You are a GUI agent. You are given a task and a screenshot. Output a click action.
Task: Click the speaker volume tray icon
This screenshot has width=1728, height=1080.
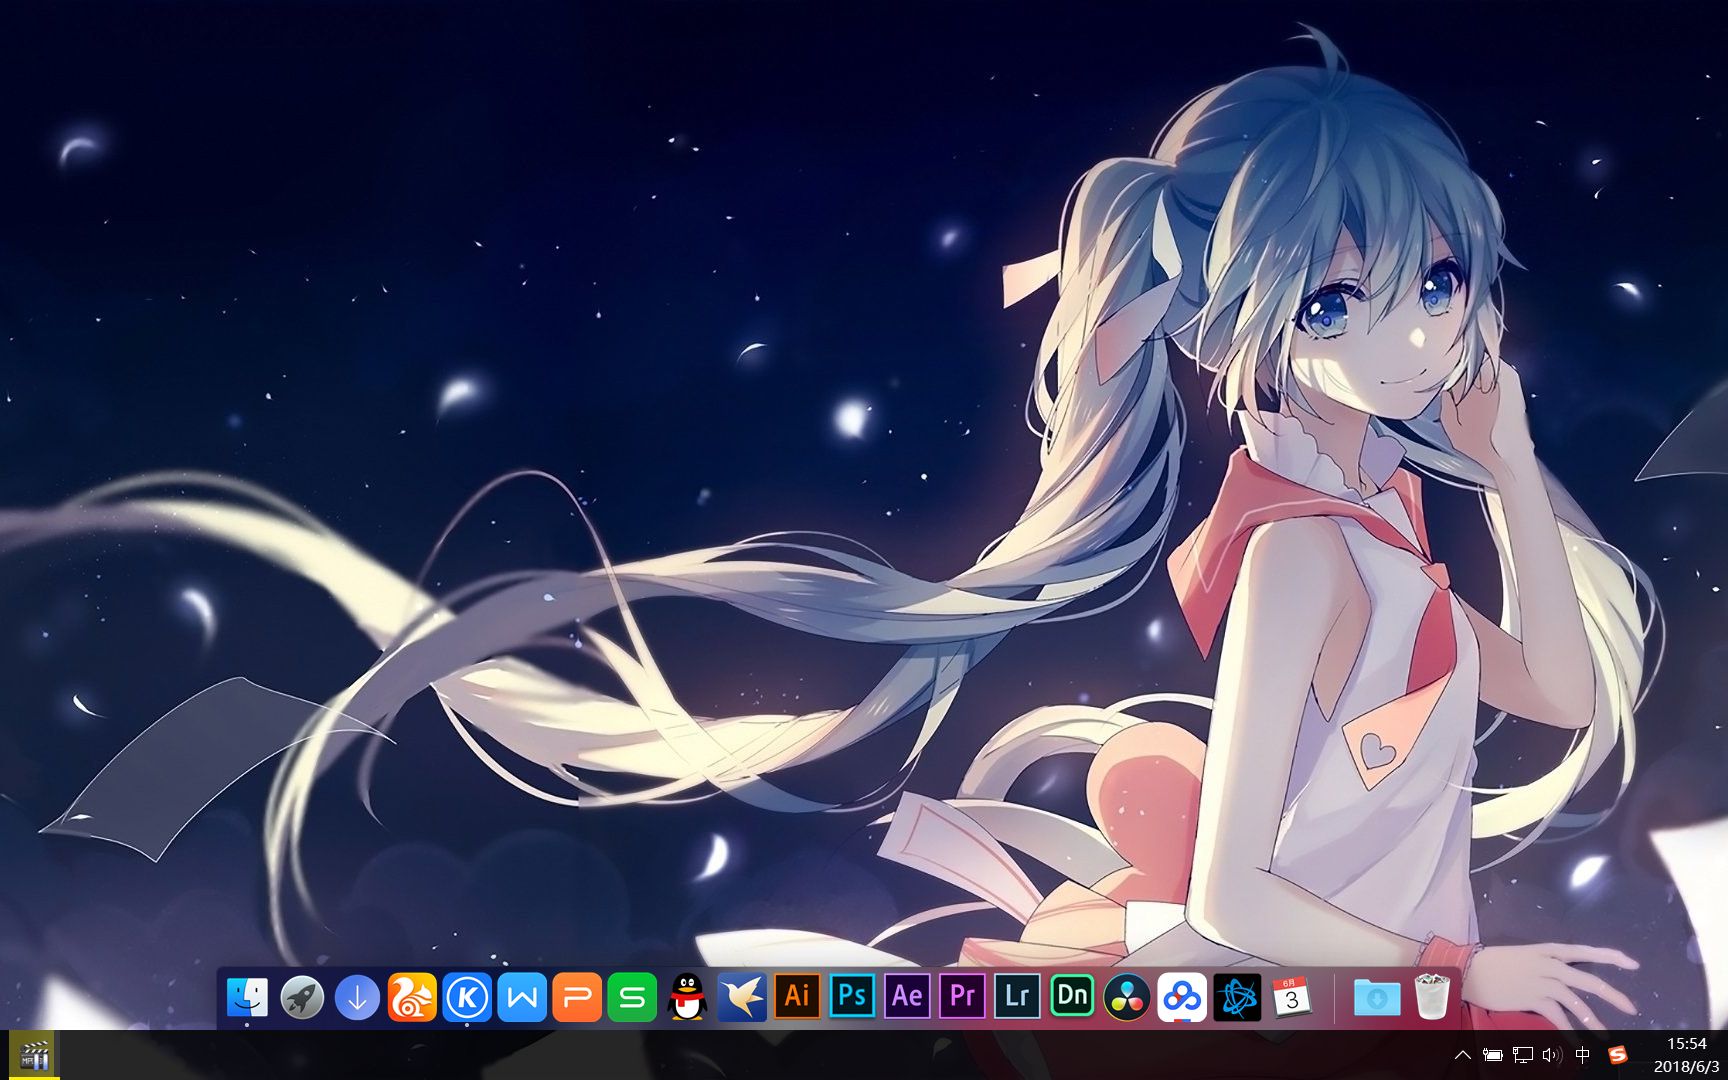click(x=1552, y=1055)
